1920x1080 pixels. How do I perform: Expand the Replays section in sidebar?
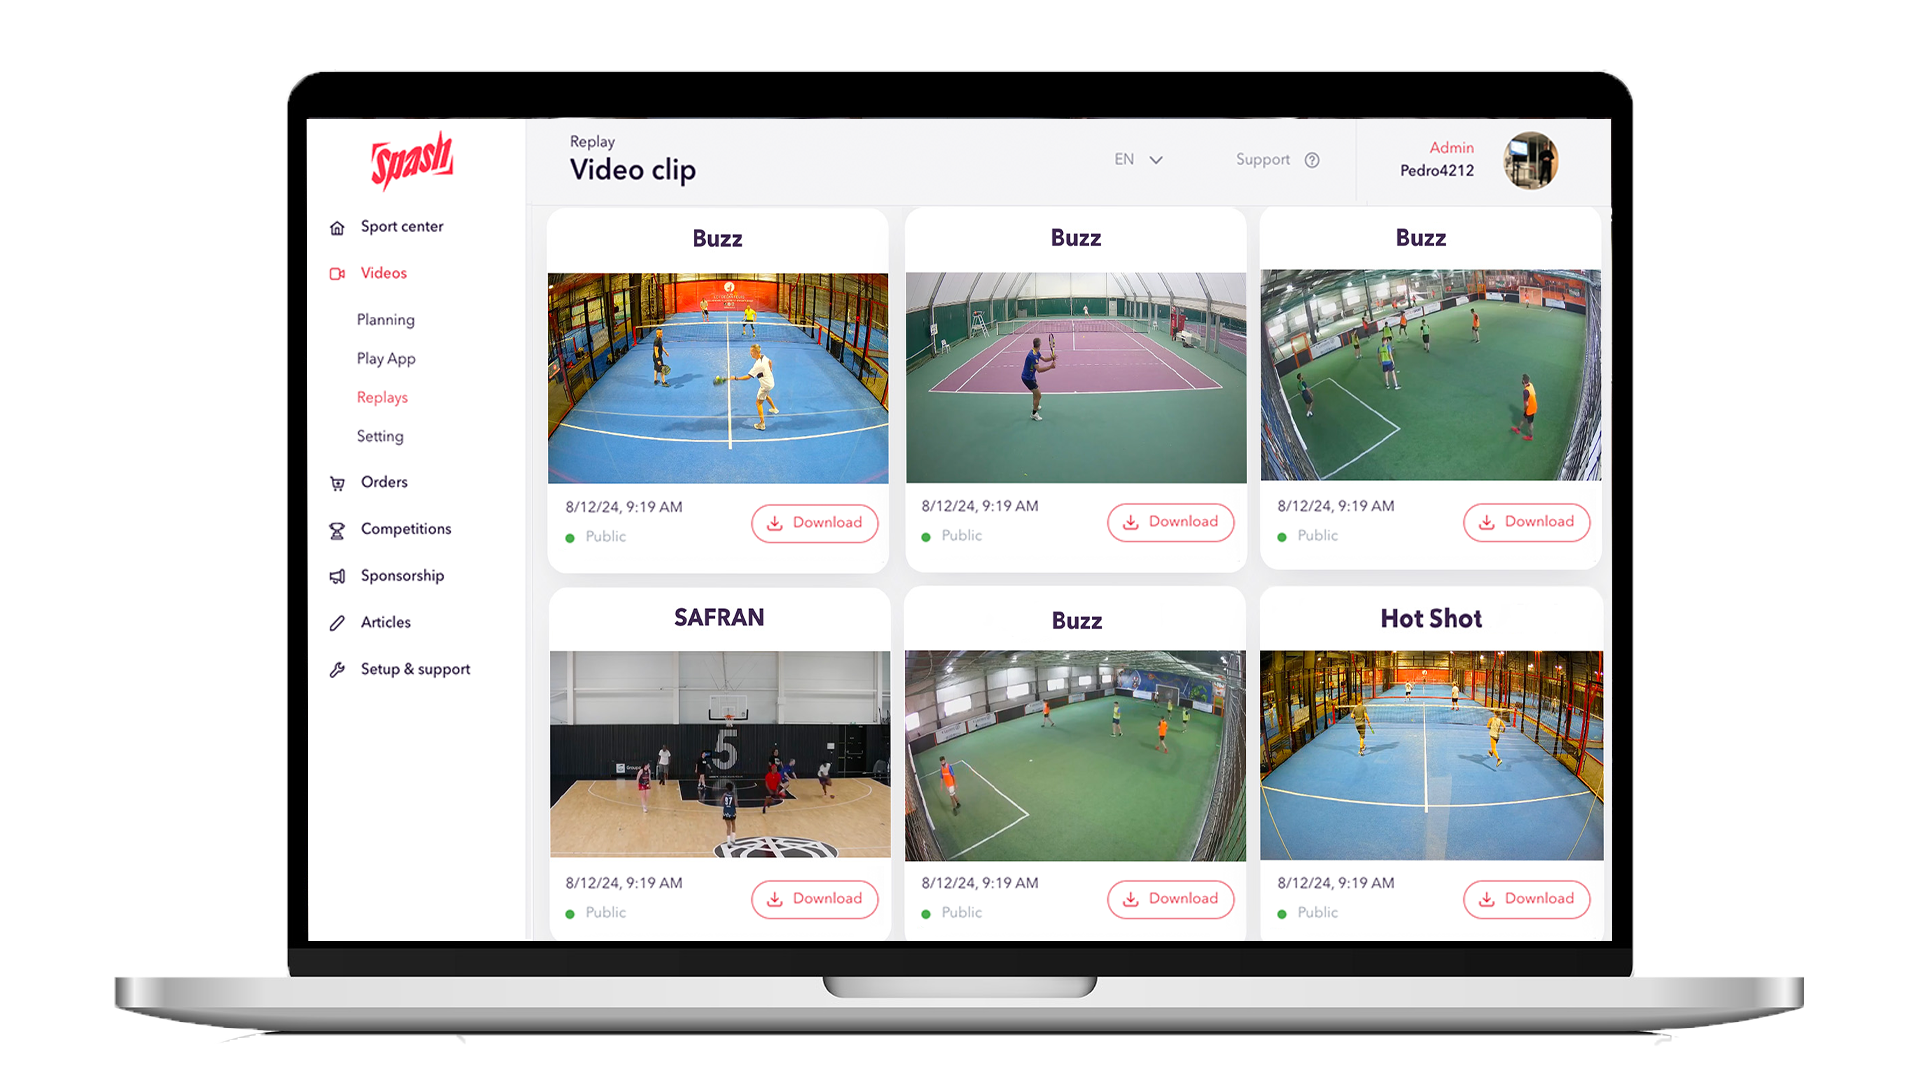(x=381, y=396)
